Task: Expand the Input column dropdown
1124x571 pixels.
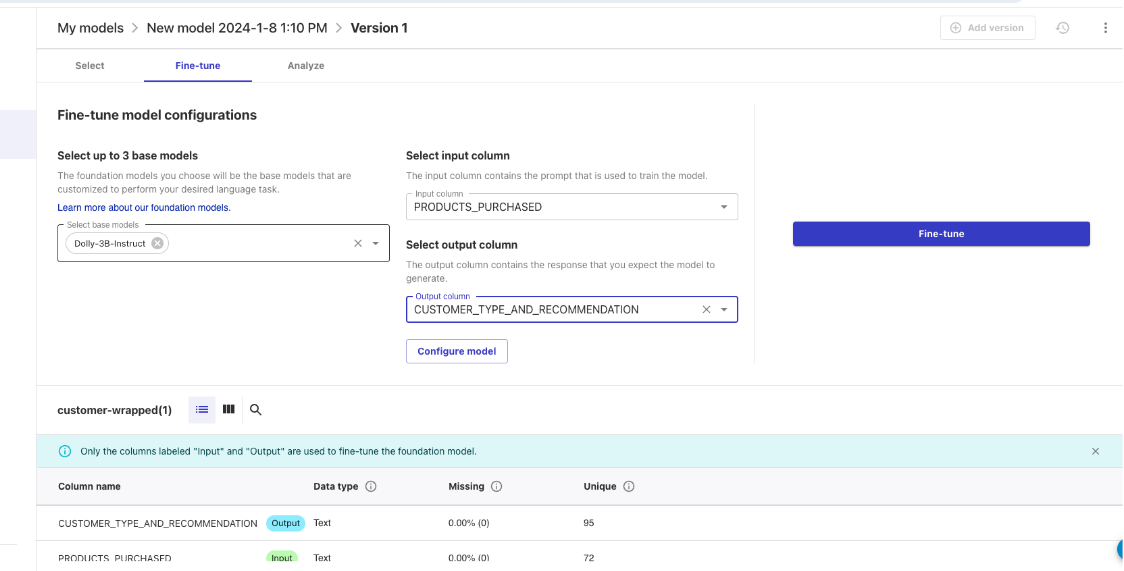Action: pos(724,207)
